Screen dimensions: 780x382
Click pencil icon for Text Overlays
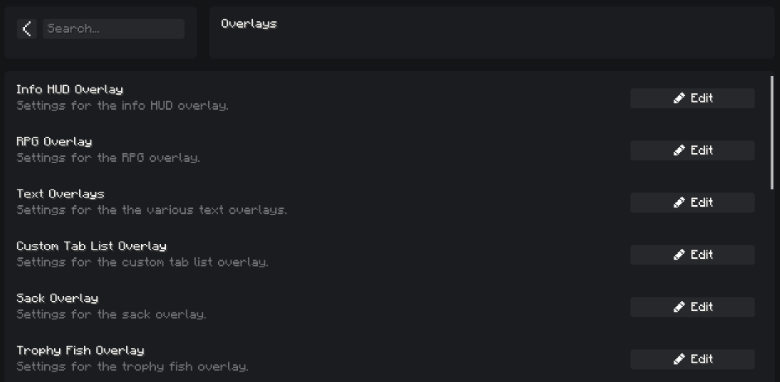(679, 202)
